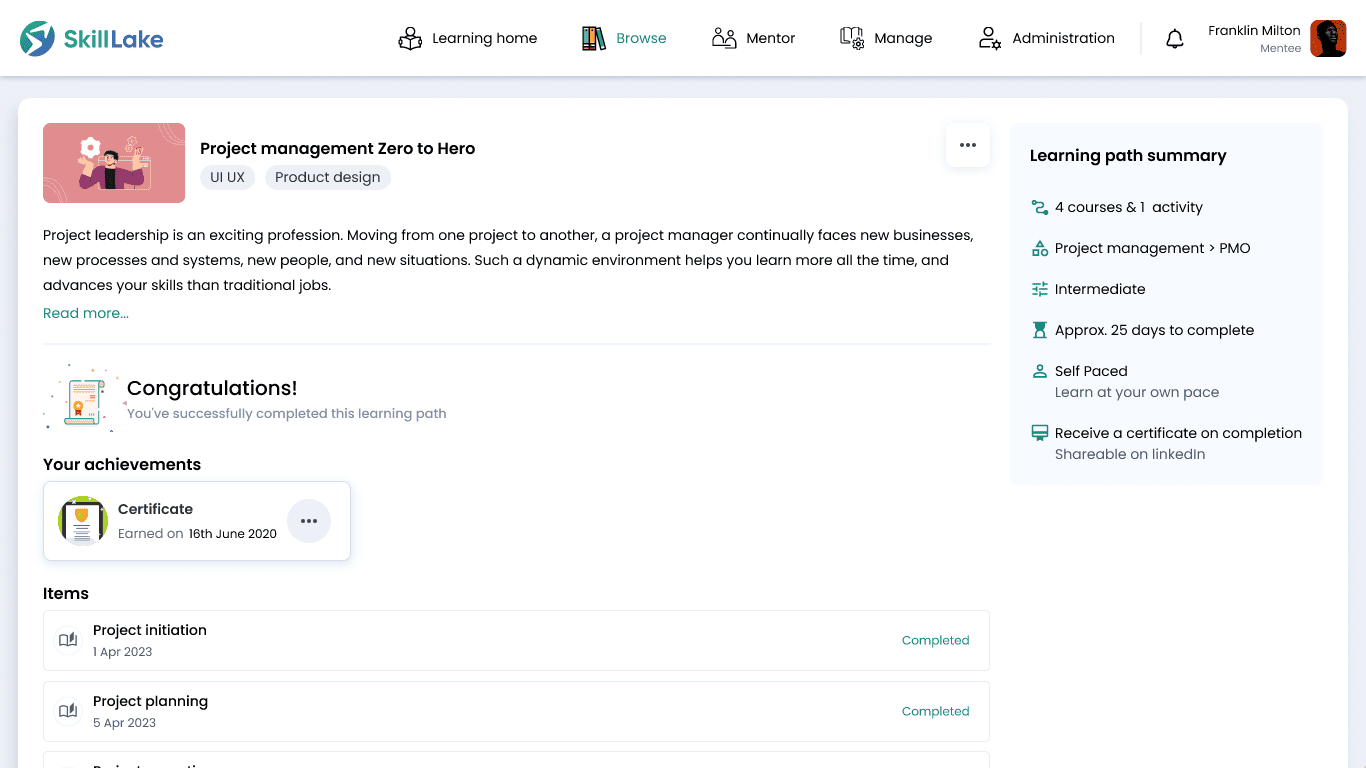Viewport: 1366px width, 768px height.
Task: Click the Learning path summary heading
Action: [x=1128, y=156]
